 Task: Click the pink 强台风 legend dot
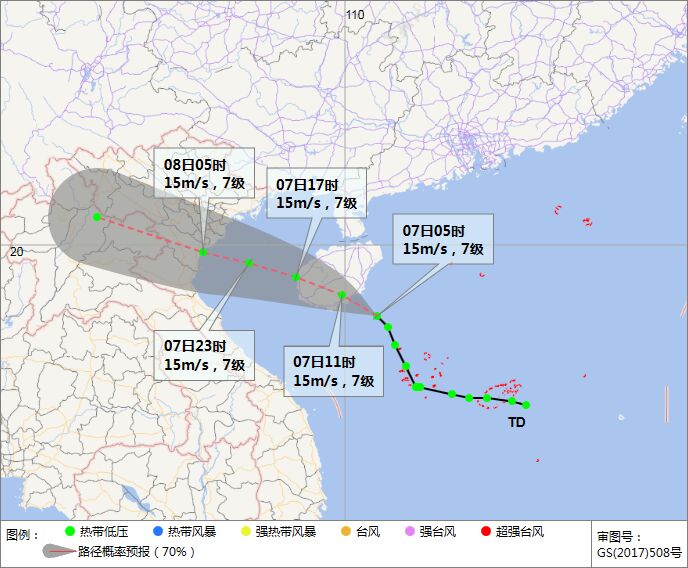pyautogui.click(x=409, y=532)
